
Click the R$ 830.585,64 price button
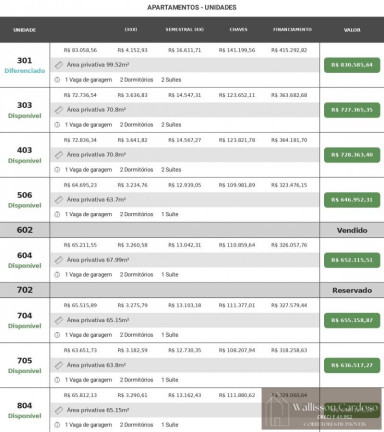352,65
